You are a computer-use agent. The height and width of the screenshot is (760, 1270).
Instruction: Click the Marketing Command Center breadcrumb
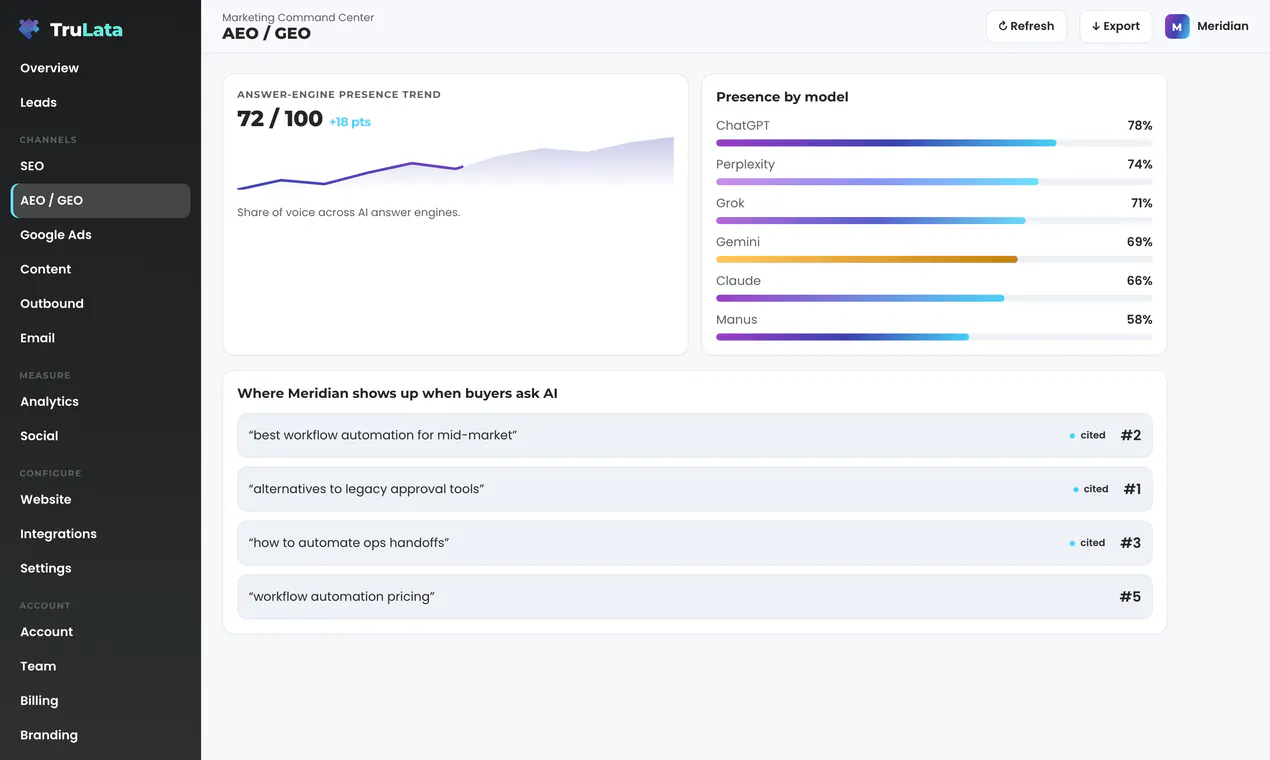point(298,17)
